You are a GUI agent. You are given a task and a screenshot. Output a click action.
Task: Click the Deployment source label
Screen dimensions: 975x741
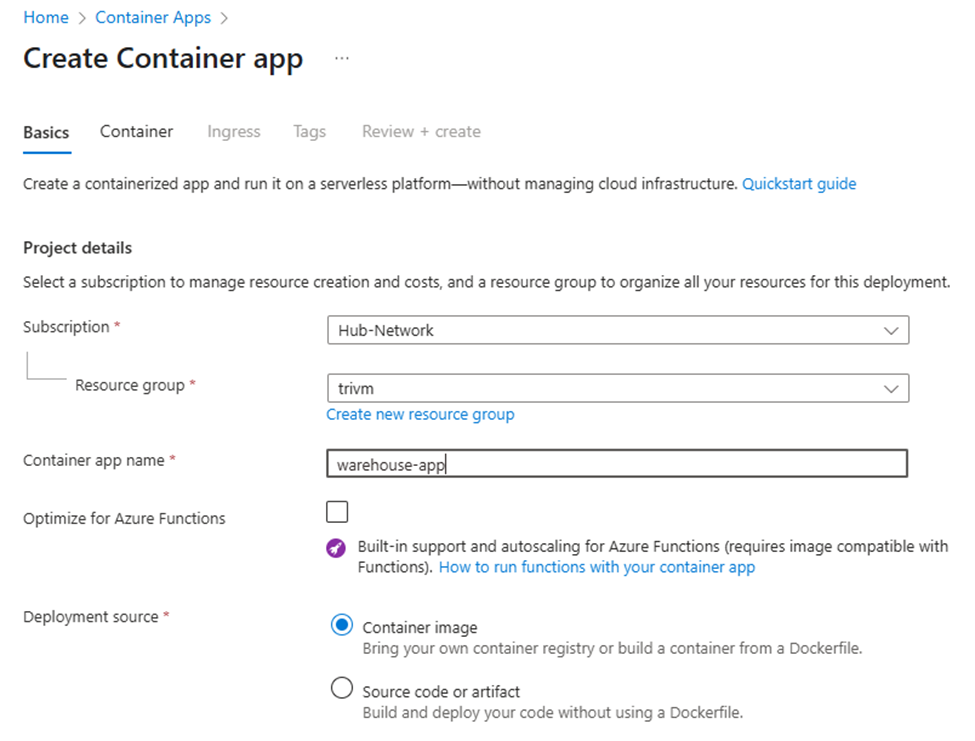pyautogui.click(x=91, y=617)
